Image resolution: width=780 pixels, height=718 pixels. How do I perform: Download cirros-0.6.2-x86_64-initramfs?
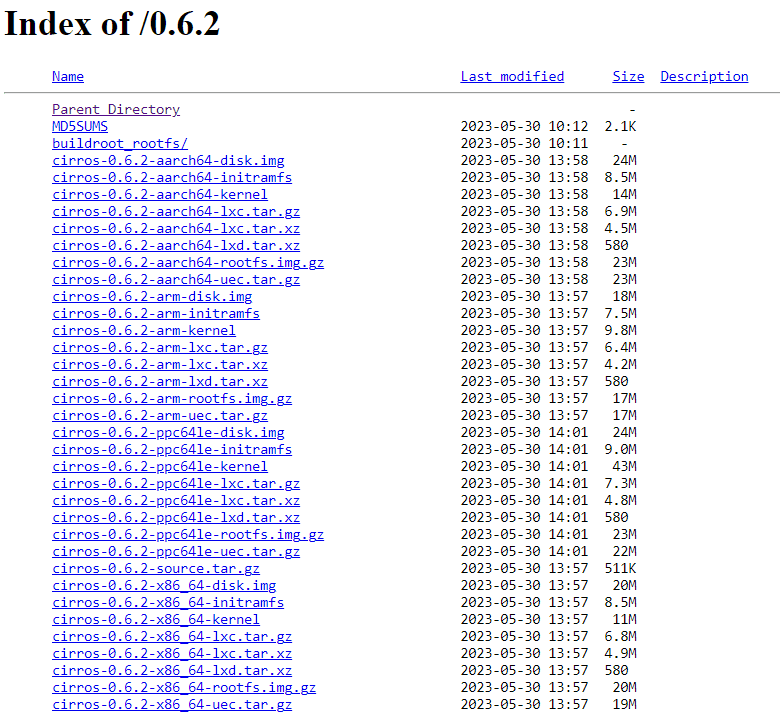point(168,602)
